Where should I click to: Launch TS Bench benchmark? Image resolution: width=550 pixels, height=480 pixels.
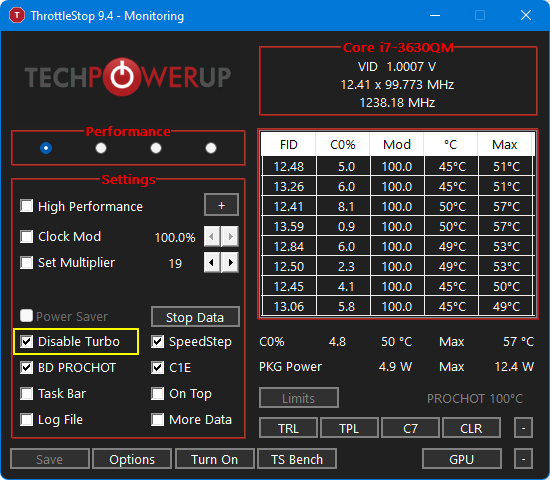pyautogui.click(x=297, y=459)
